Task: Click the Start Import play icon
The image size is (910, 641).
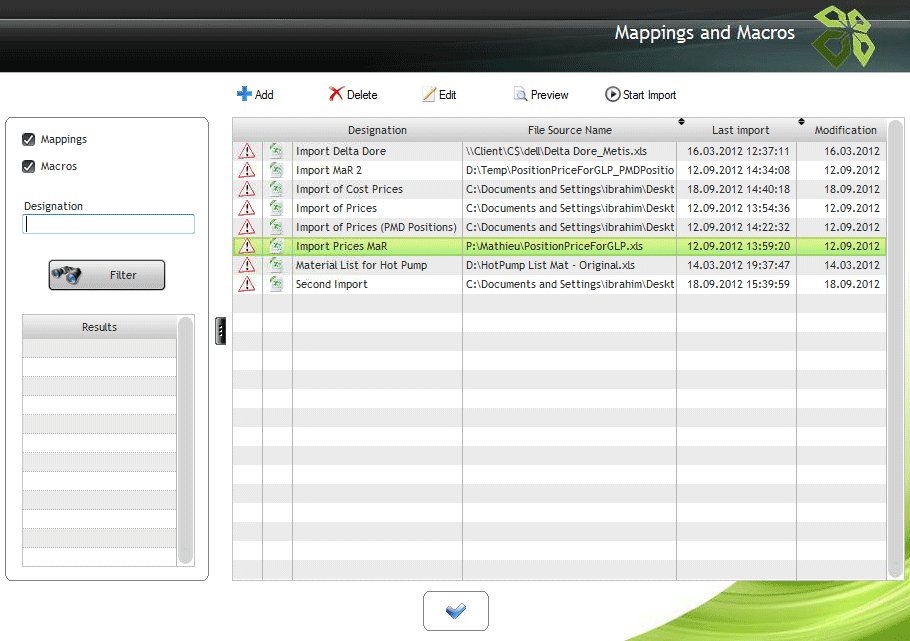Action: tap(612, 94)
